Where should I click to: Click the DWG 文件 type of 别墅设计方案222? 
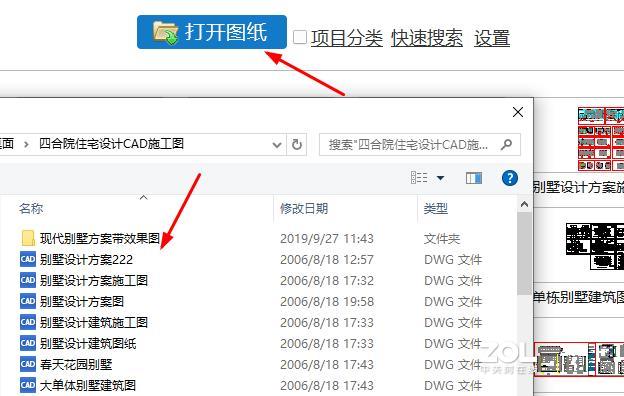(453, 260)
